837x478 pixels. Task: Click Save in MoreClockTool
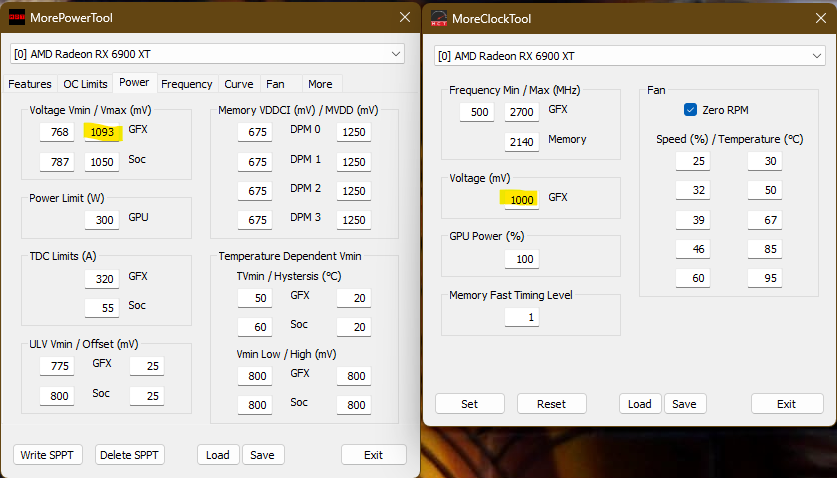tap(685, 404)
